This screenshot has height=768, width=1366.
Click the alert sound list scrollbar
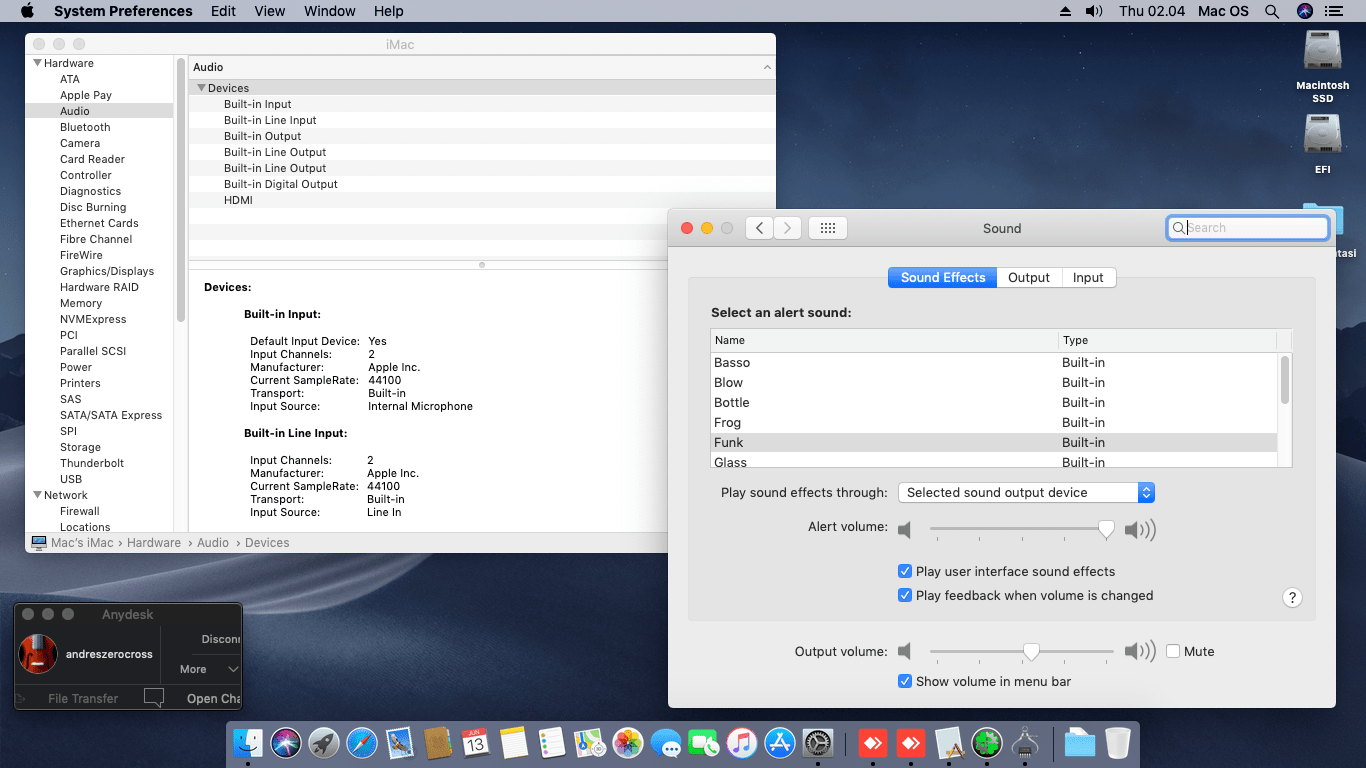click(1284, 380)
